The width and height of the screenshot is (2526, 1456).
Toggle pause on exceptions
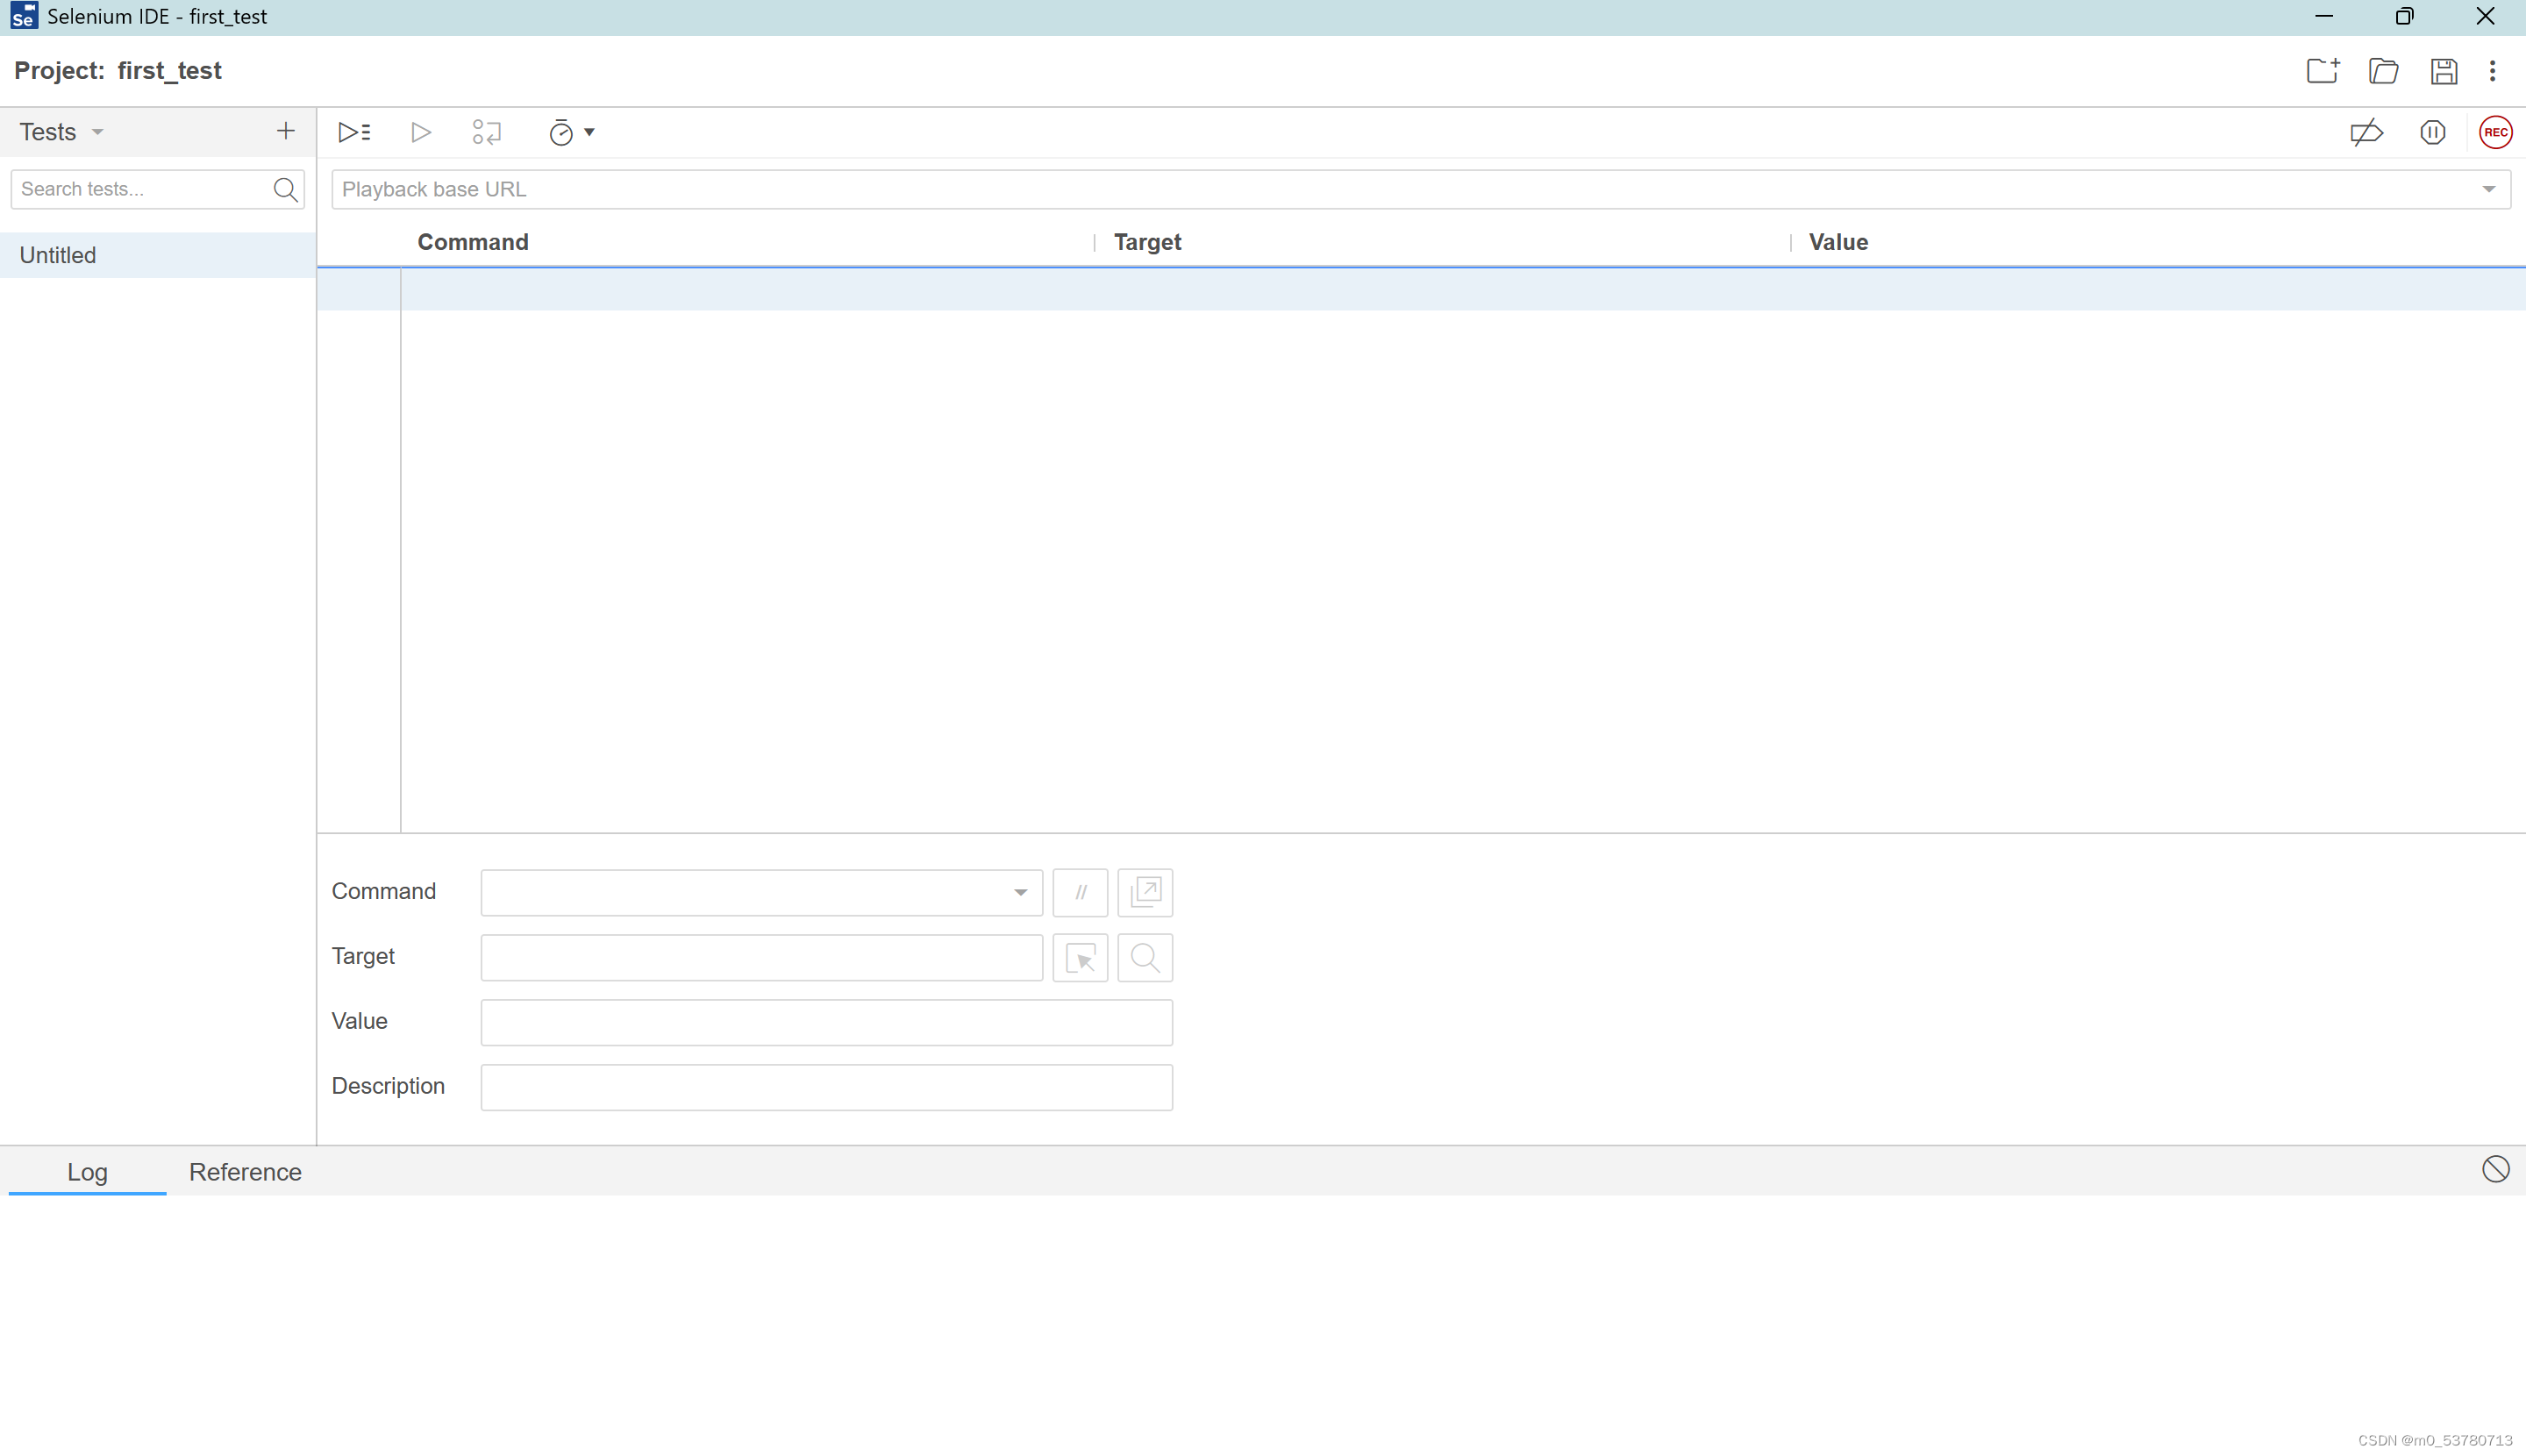click(2432, 132)
